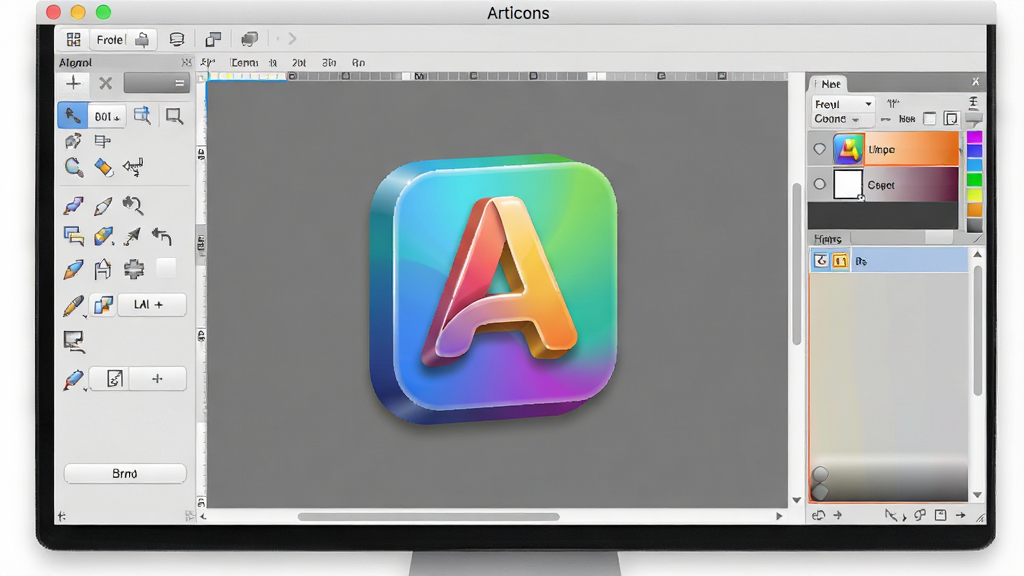Click the overlapping windows icon in top toolbar
1024x576 pixels.
pyautogui.click(x=213, y=40)
